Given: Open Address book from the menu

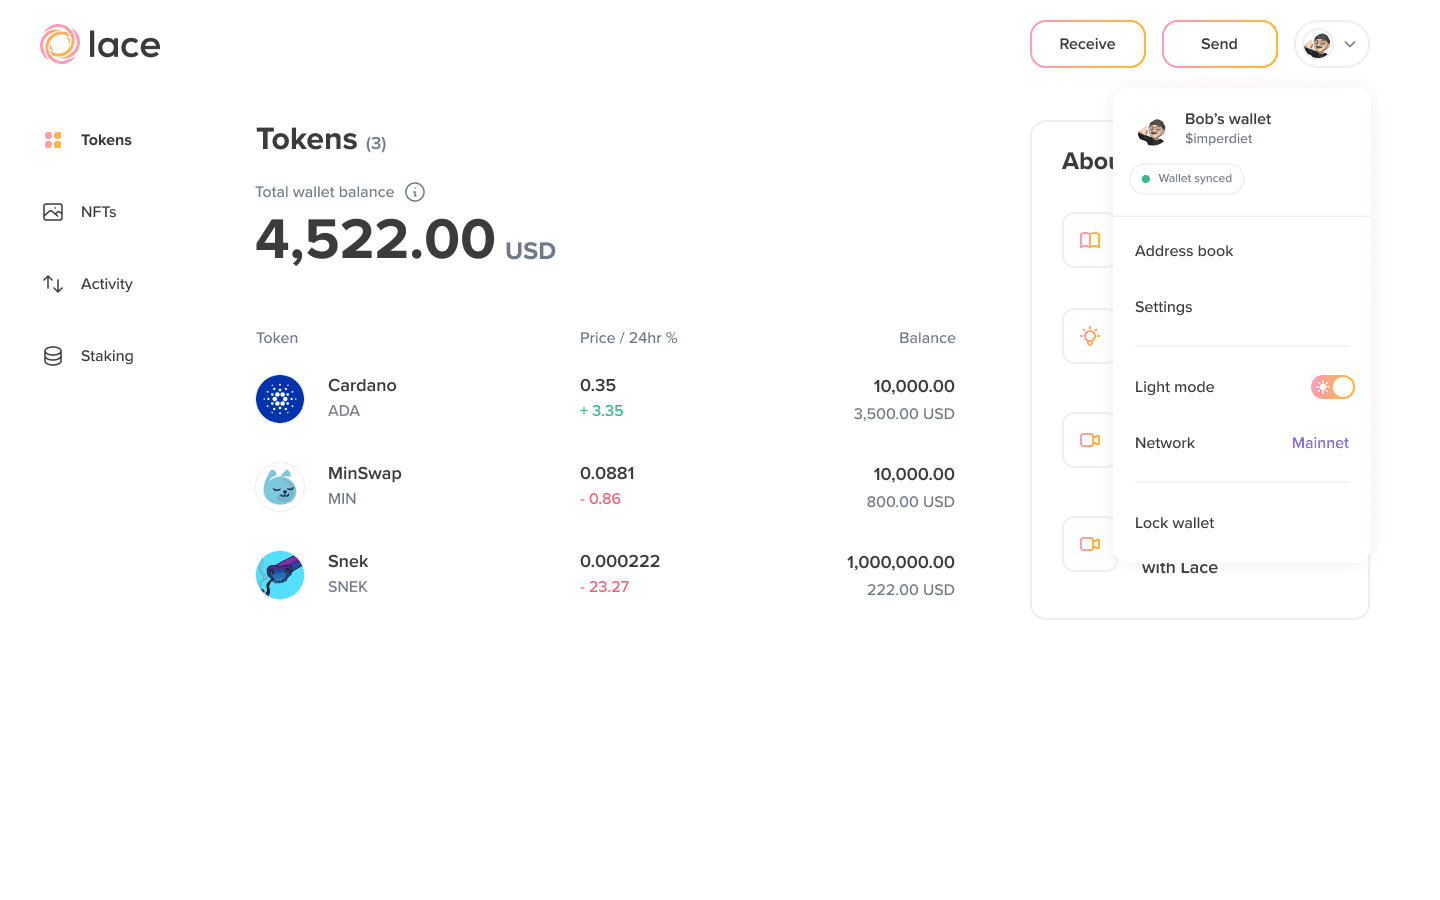Looking at the screenshot, I should pos(1184,251).
